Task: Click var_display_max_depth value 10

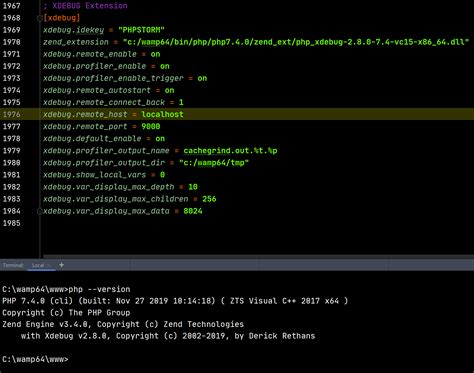Action: tap(193, 187)
